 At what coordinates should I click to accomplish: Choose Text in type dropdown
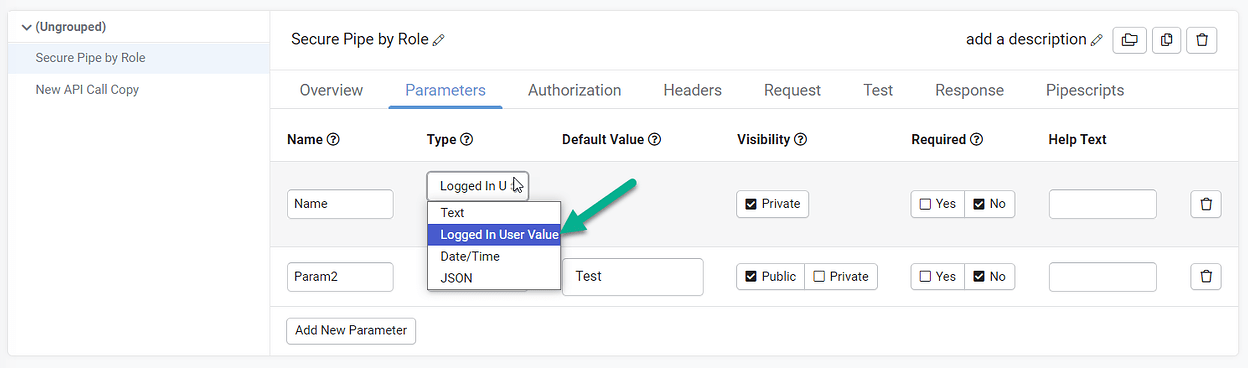pos(494,213)
